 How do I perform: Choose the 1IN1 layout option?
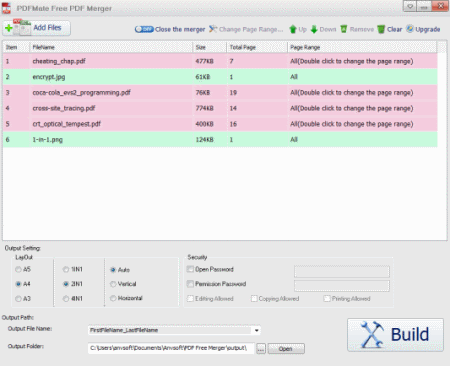pos(66,269)
